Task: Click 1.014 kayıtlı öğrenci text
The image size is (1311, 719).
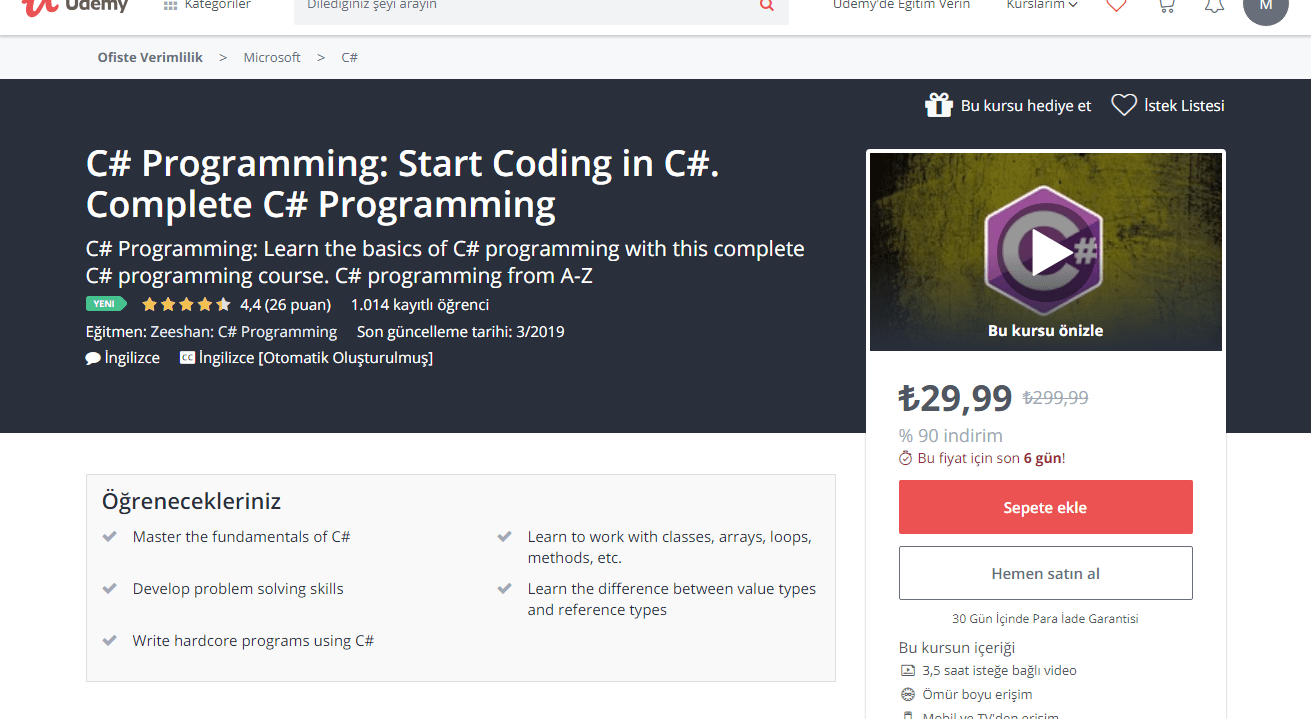Action: coord(420,305)
